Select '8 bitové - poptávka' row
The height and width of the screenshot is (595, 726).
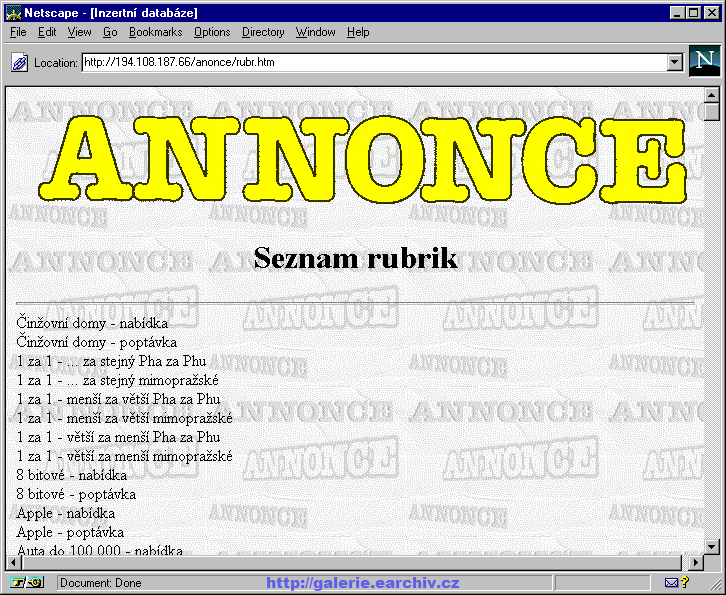pyautogui.click(x=76, y=494)
